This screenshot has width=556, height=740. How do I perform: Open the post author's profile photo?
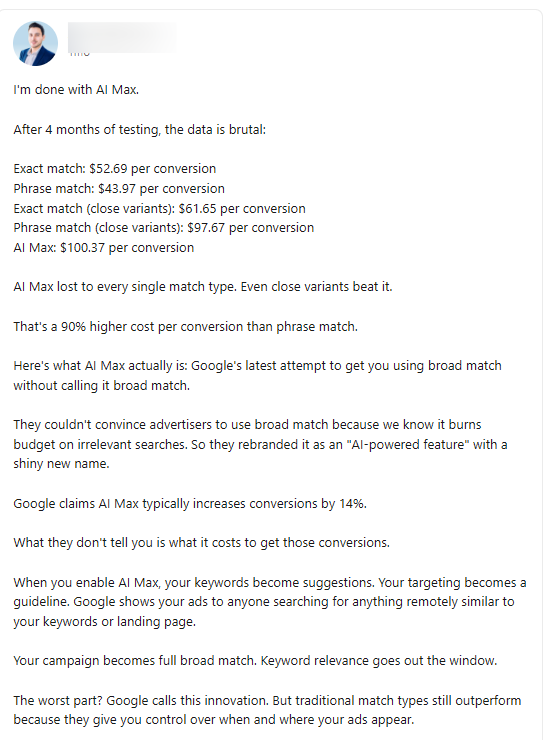pos(35,43)
